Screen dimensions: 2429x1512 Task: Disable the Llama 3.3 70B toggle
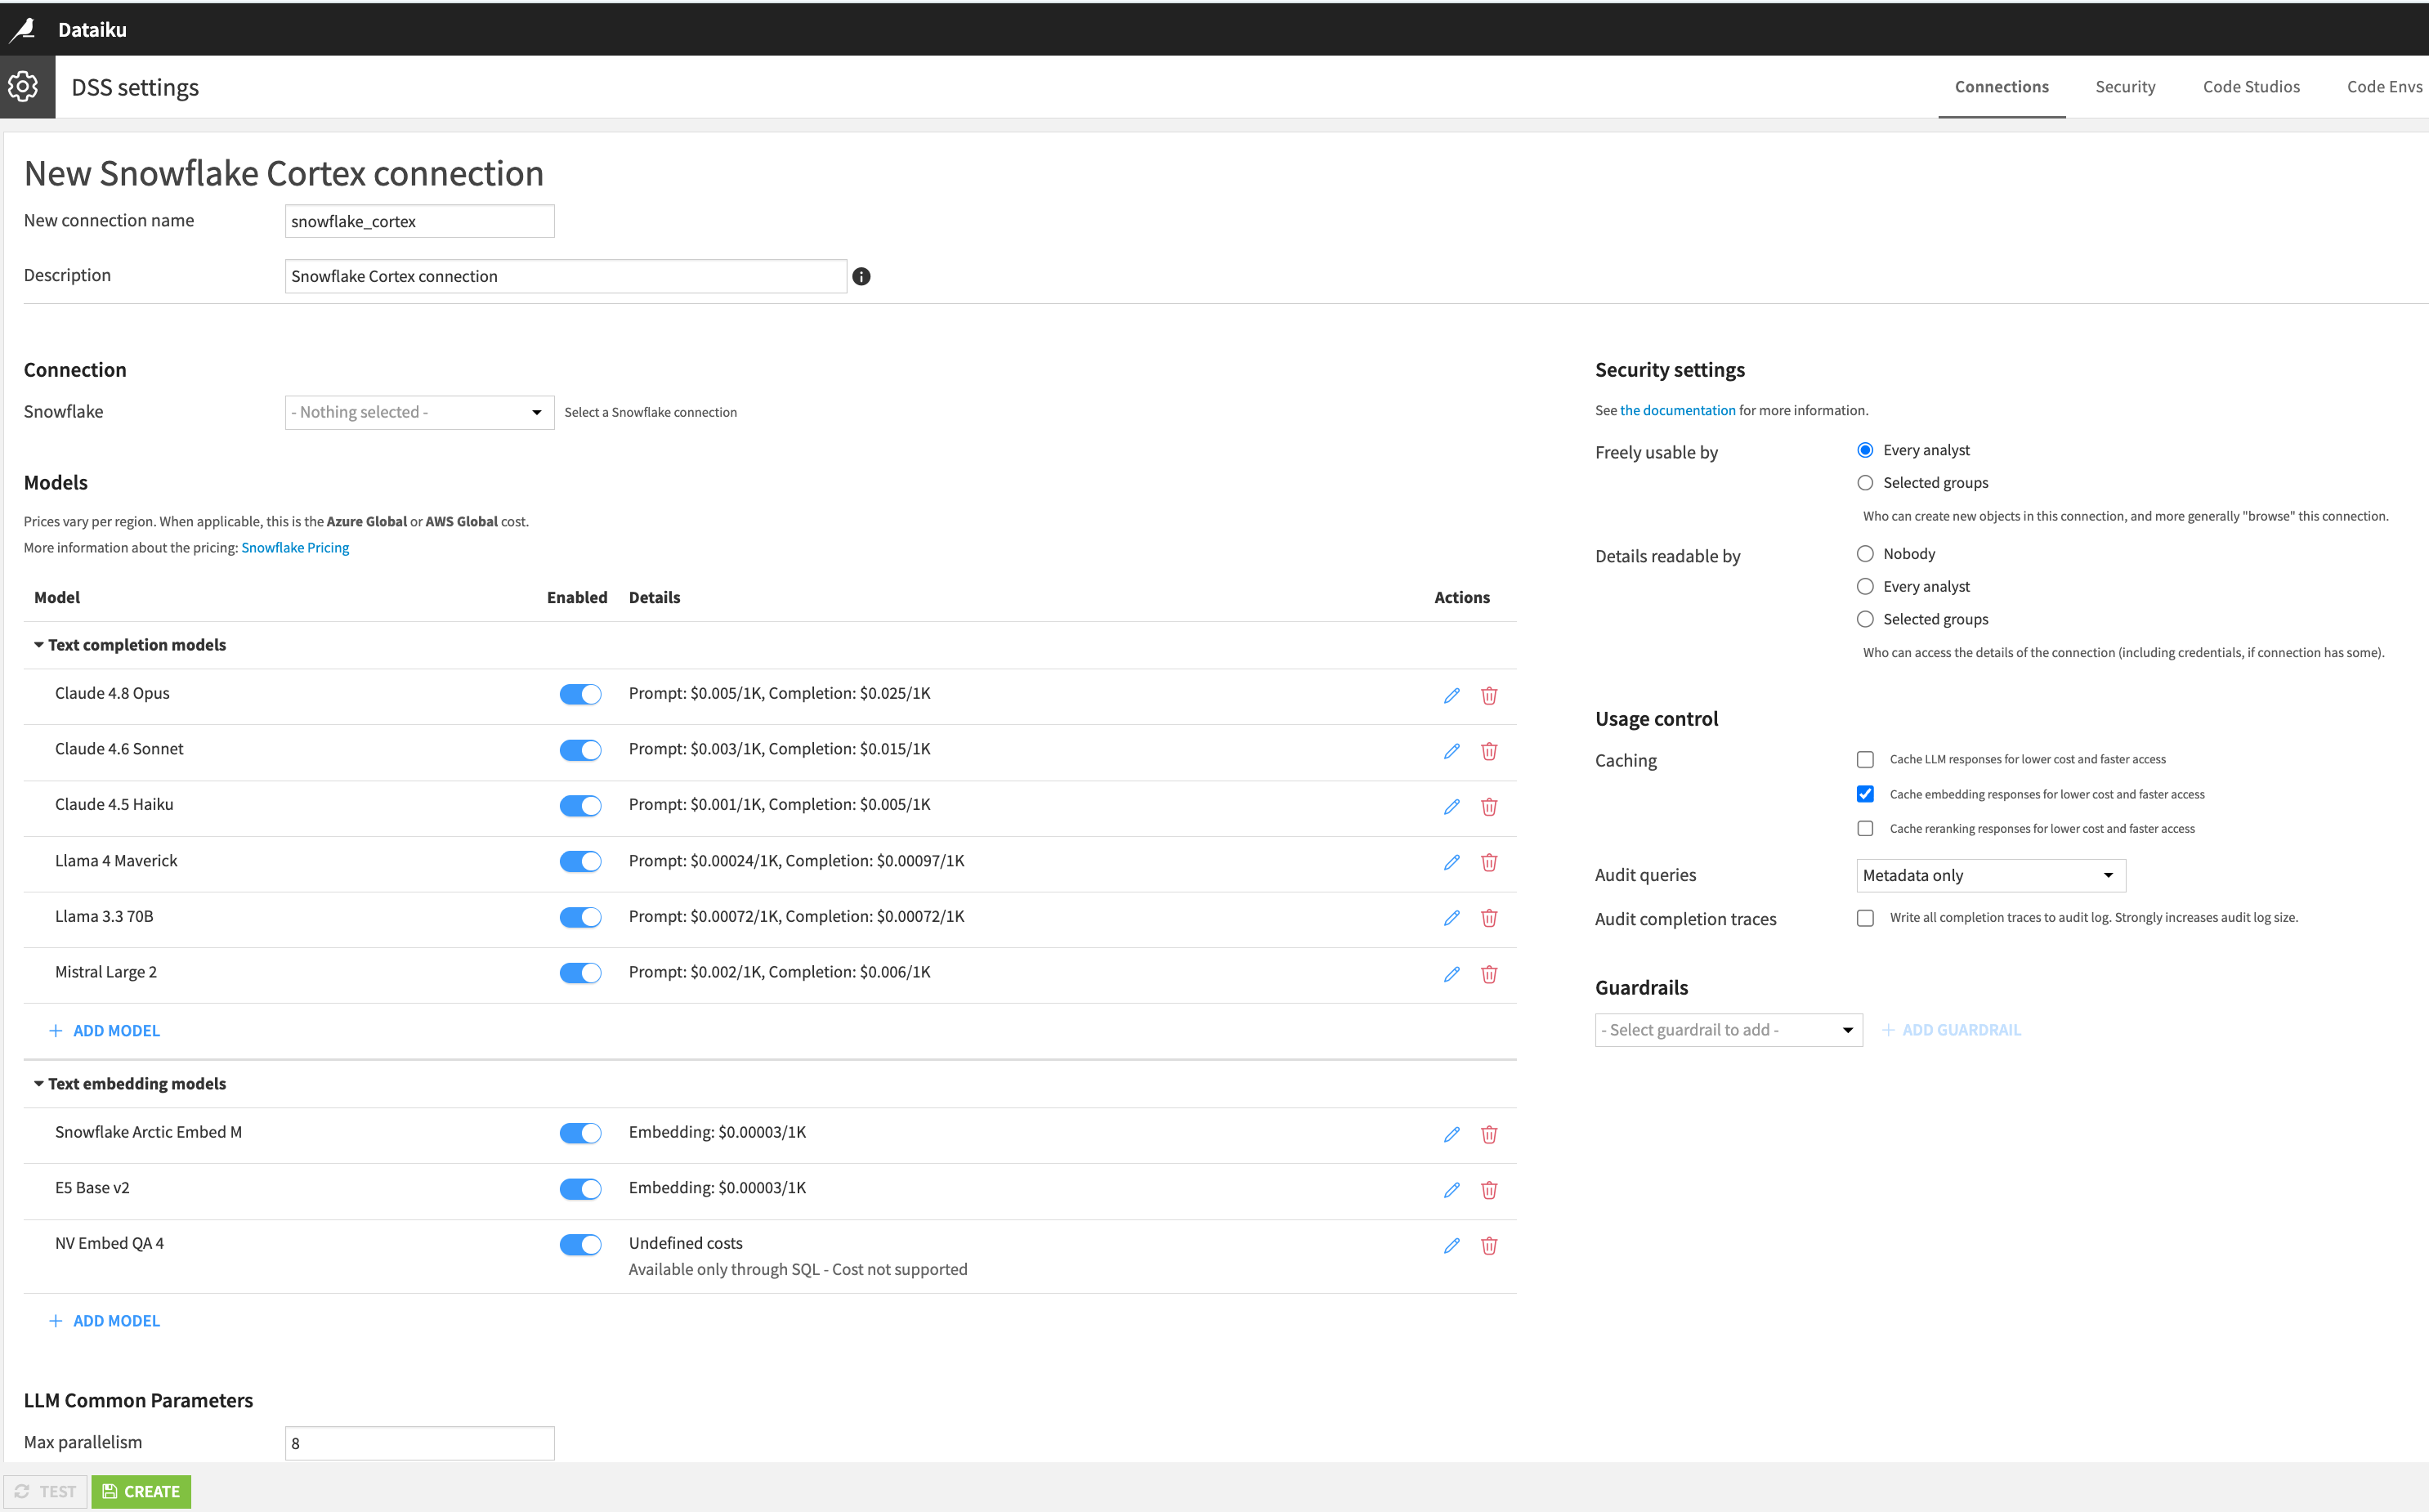tap(580, 917)
